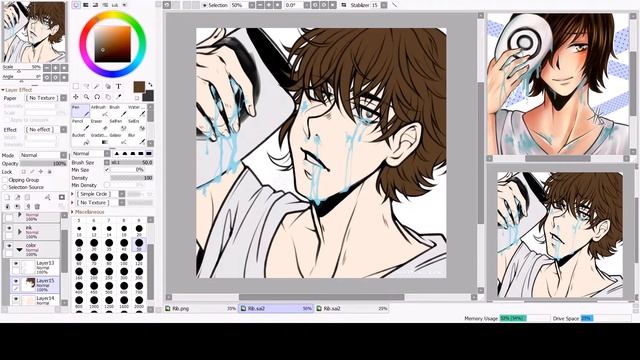This screenshot has height=360, width=640.
Task: Toggle the Selection display radio button
Action: 205,5
